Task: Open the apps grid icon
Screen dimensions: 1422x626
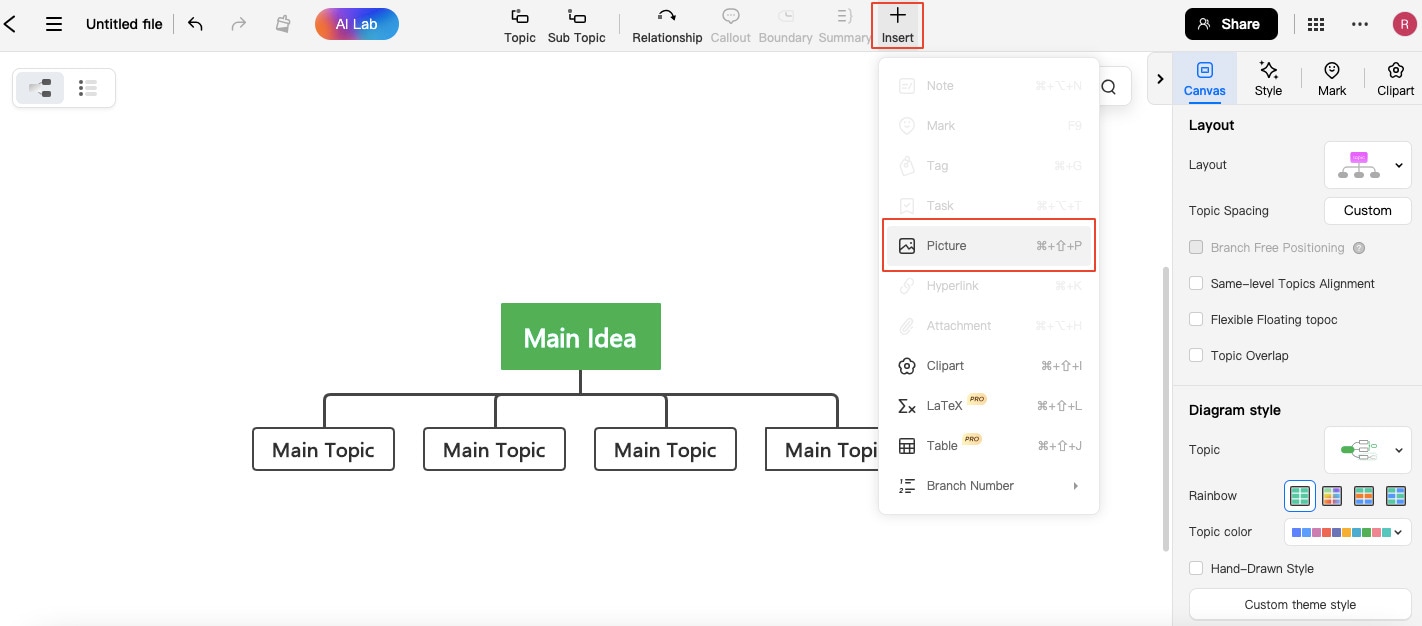Action: 1316,24
